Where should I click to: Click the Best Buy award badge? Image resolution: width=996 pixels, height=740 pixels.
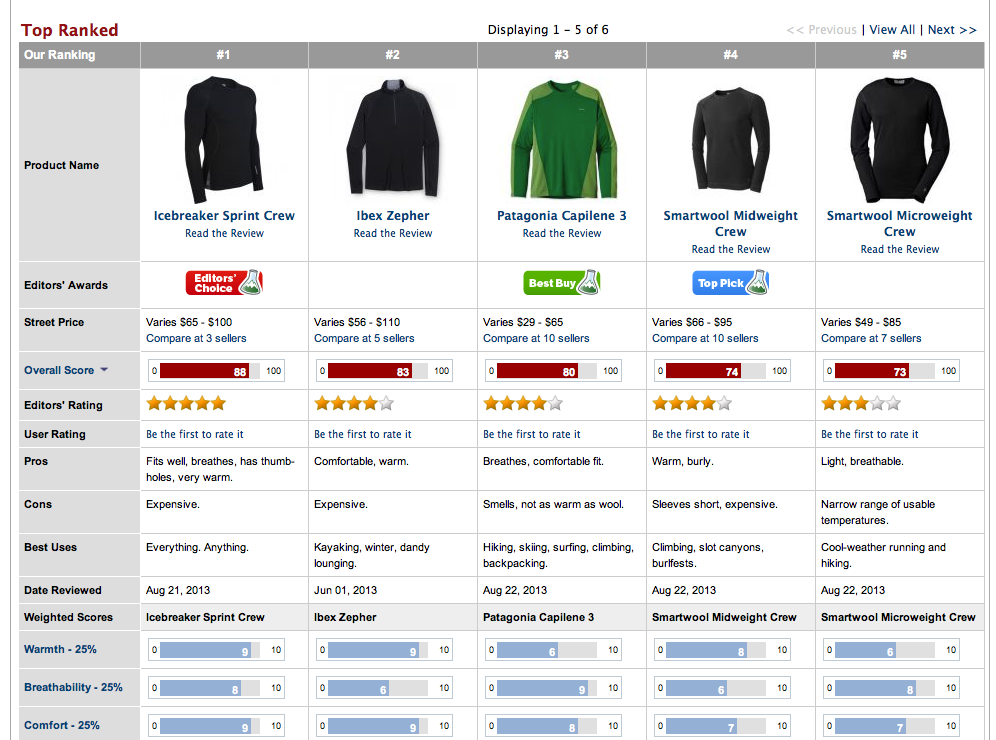tap(562, 283)
